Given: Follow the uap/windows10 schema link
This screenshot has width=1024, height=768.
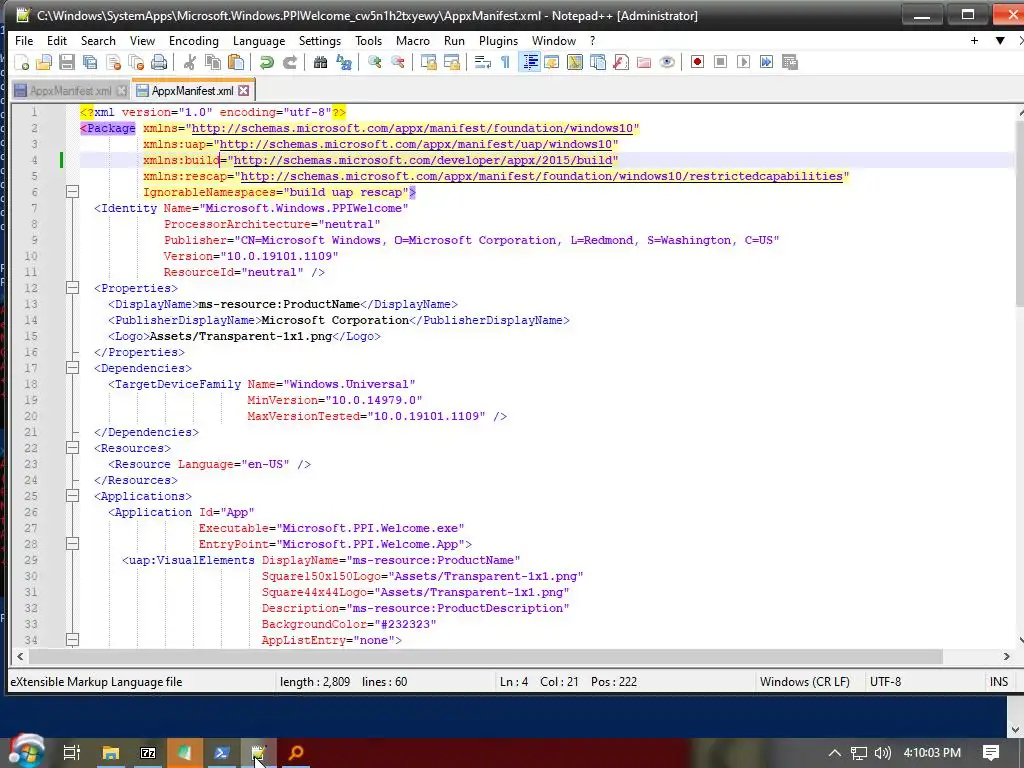Looking at the screenshot, I should tap(416, 144).
